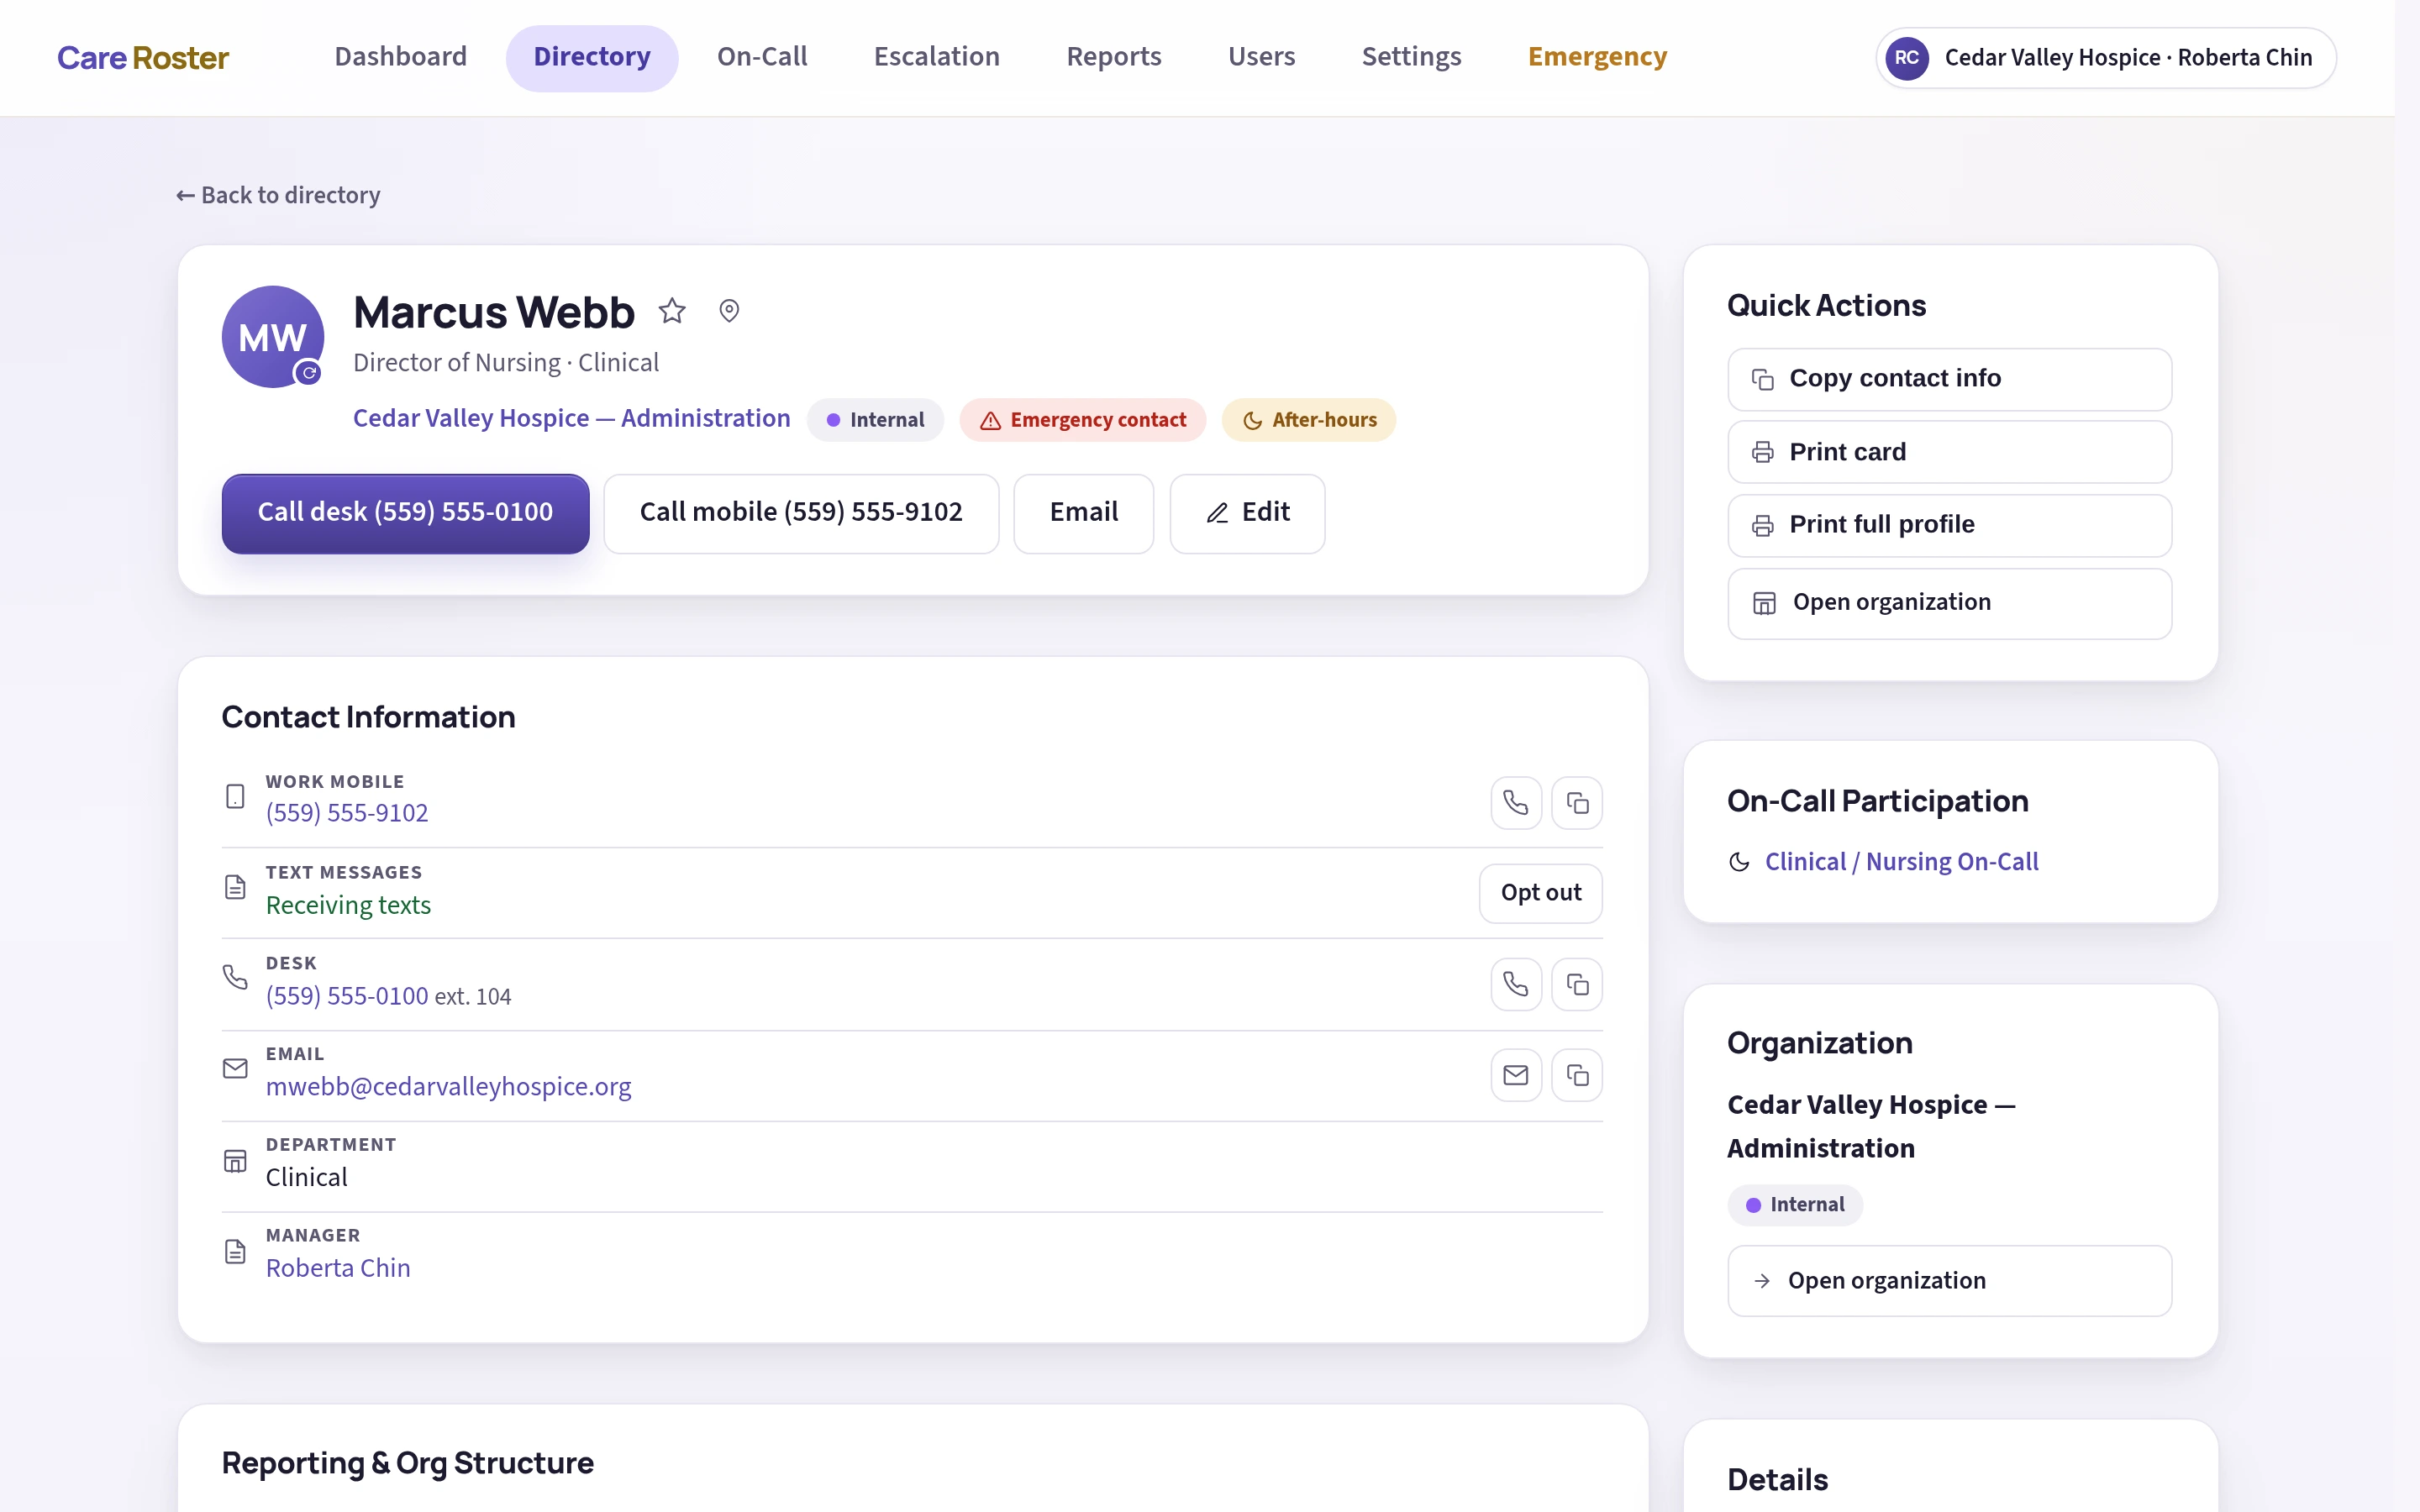The width and height of the screenshot is (2420, 1512).
Task: Open the Settings tab
Action: [1411, 57]
